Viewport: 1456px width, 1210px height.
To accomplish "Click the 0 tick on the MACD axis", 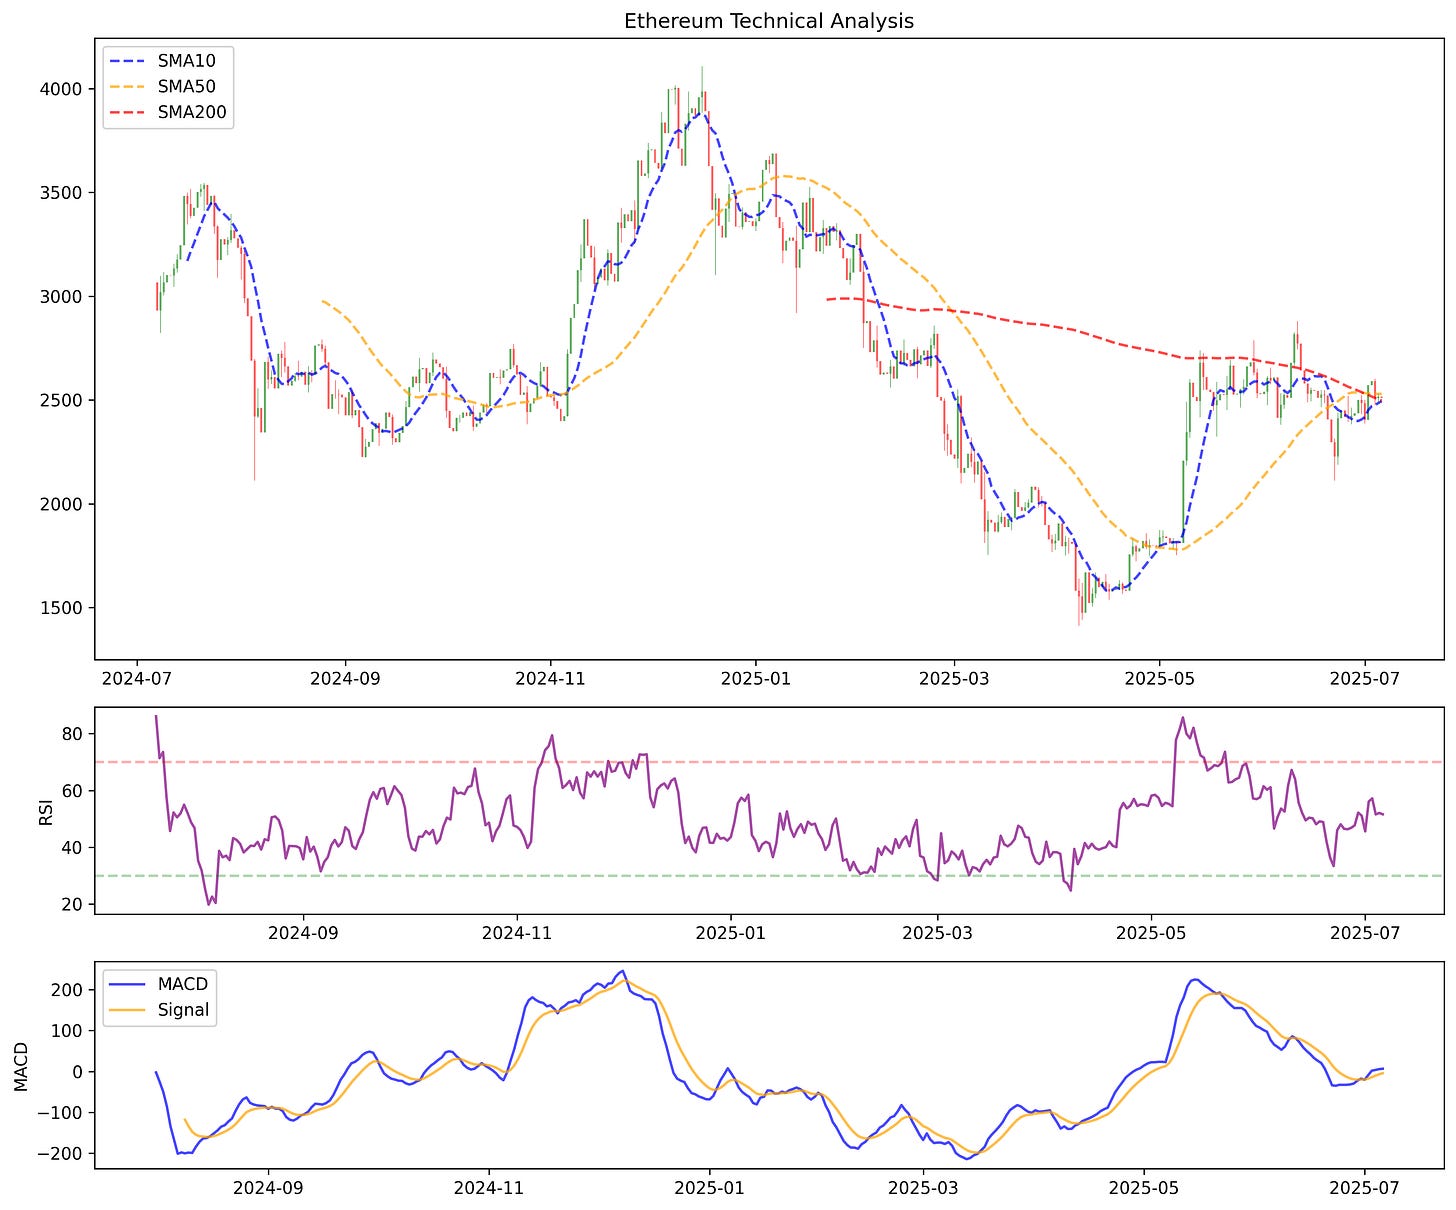I will coord(80,1072).
